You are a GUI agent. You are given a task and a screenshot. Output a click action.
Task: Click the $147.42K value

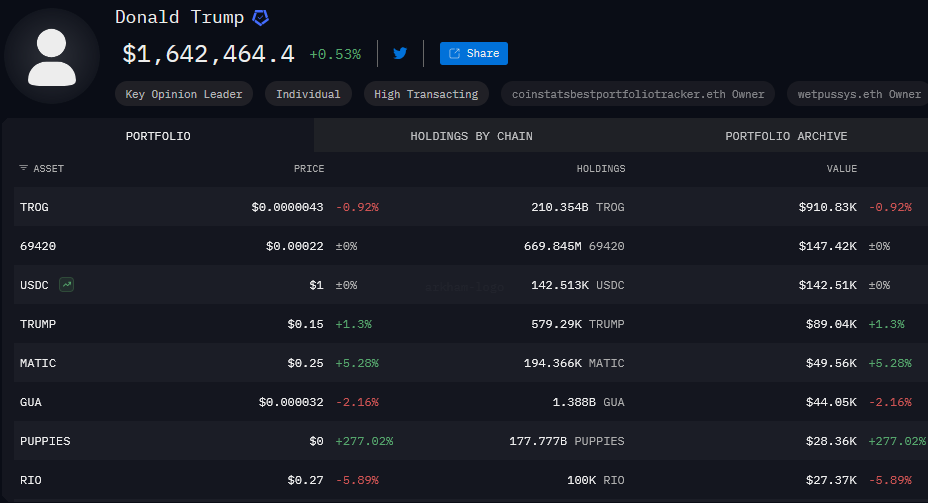click(x=827, y=246)
